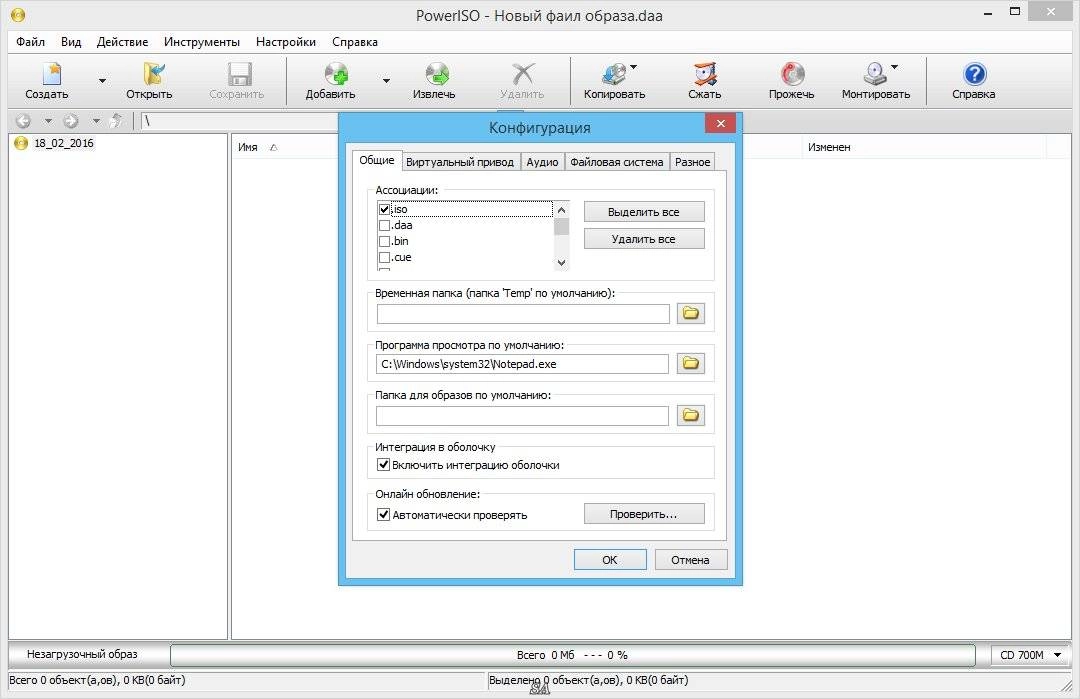Click the associations list scrollbar thumb
1080x699 pixels.
561,227
